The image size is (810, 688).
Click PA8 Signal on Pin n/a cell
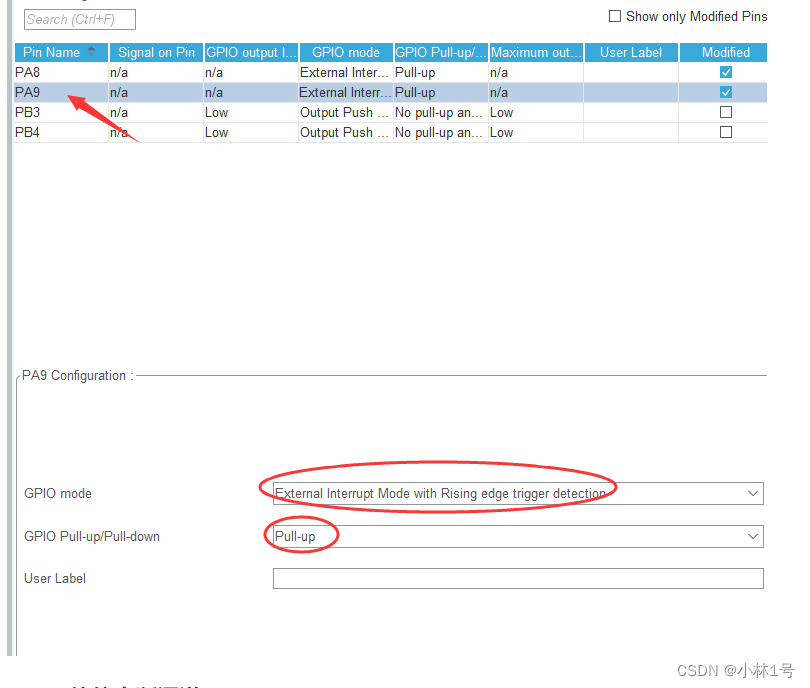click(155, 73)
